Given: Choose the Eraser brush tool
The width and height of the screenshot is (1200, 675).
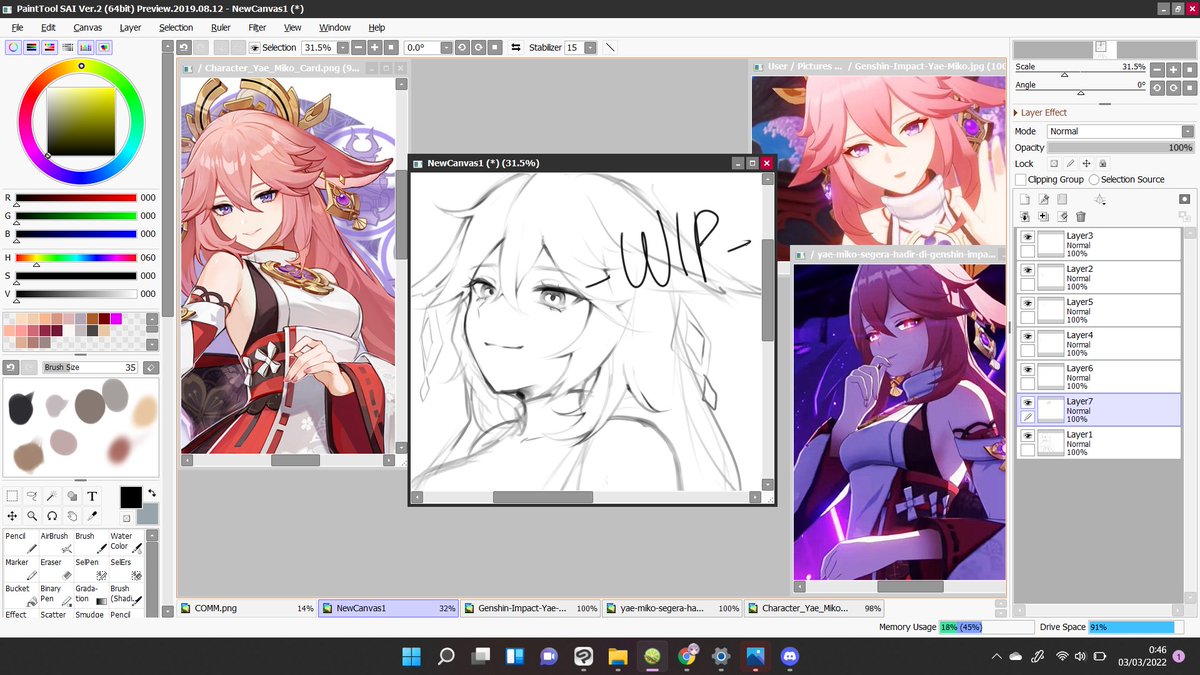Looking at the screenshot, I should pos(56,569).
